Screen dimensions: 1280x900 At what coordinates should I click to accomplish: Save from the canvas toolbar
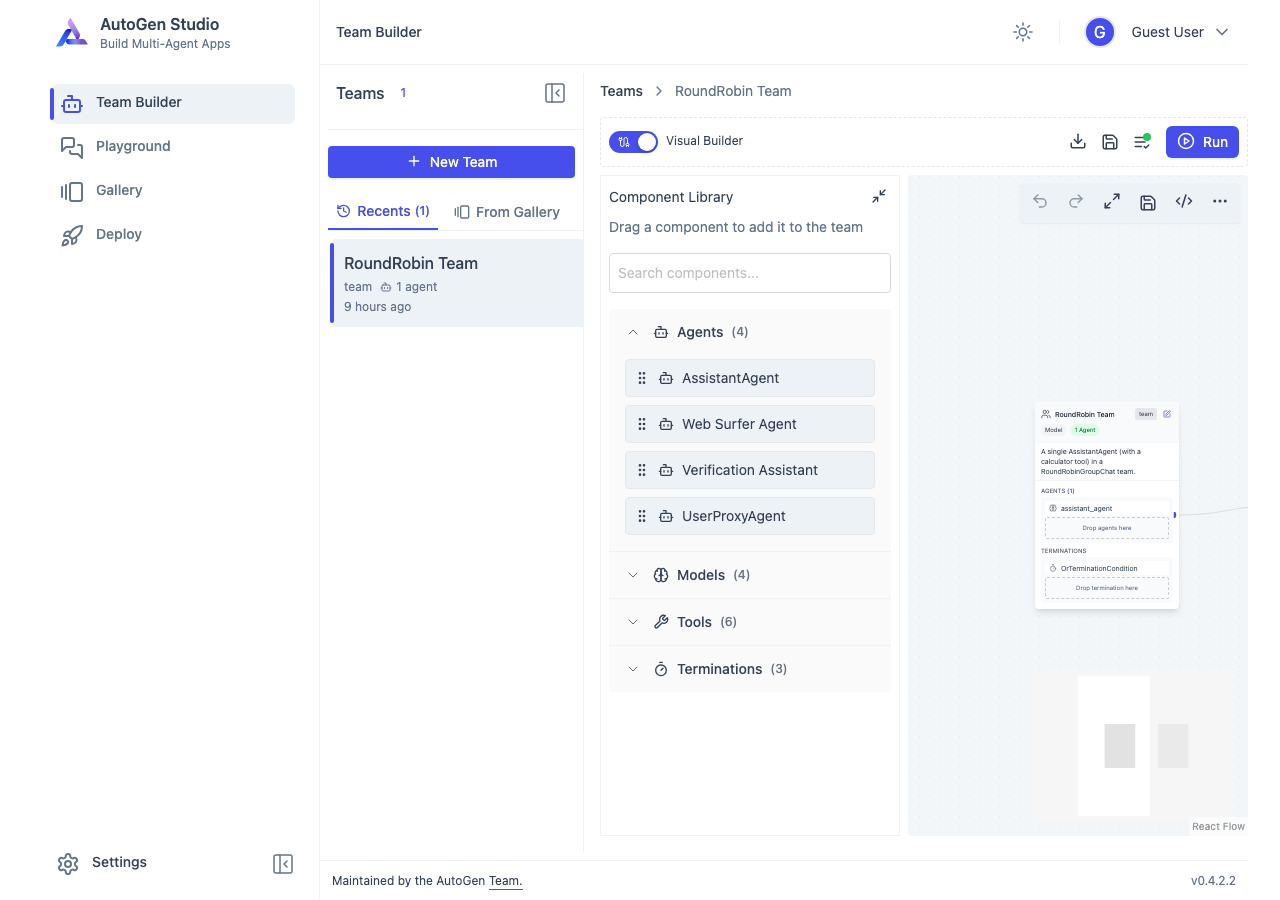click(1148, 202)
